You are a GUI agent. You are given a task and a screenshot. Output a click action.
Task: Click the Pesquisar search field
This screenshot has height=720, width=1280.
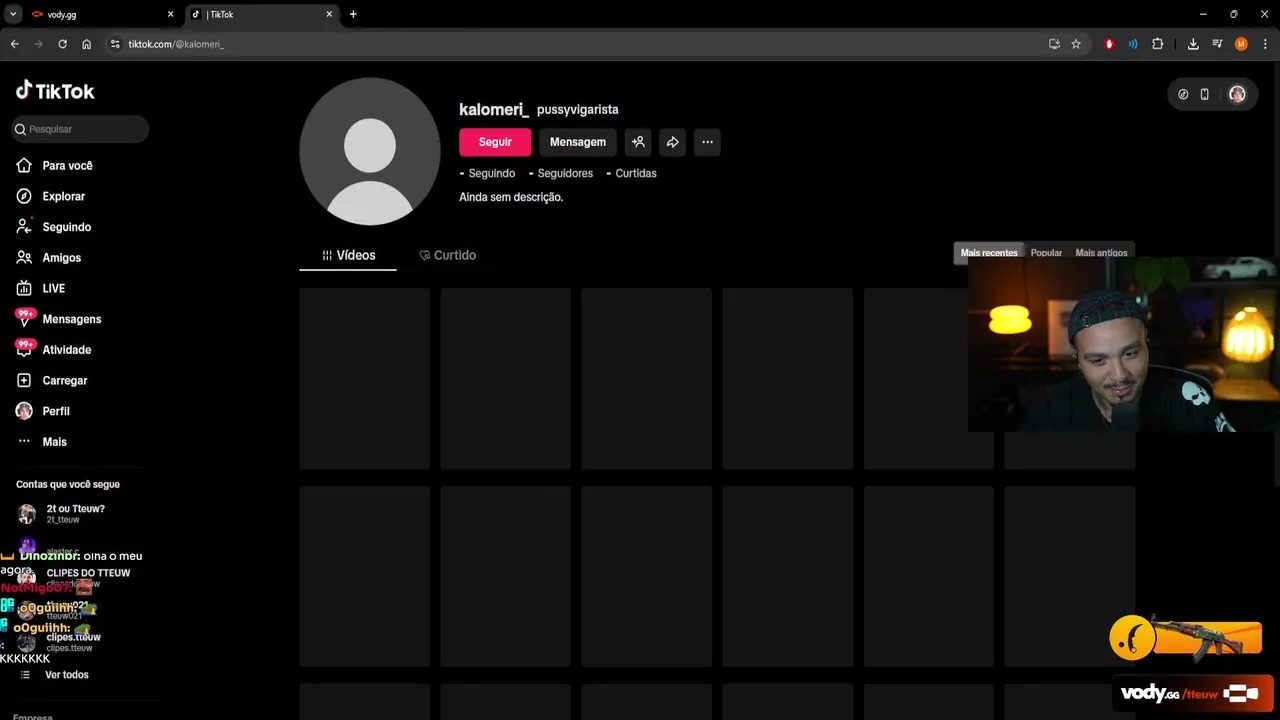80,129
